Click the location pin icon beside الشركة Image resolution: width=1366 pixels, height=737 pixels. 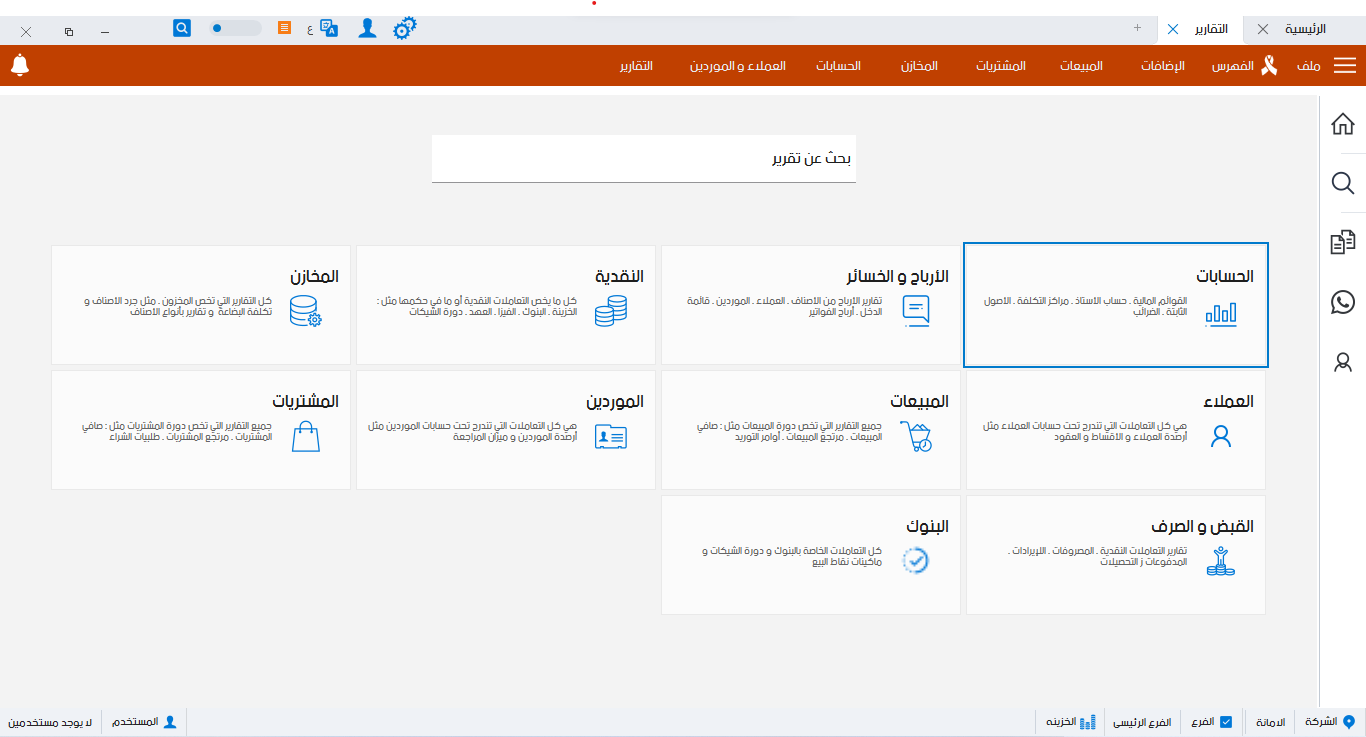click(x=1349, y=722)
